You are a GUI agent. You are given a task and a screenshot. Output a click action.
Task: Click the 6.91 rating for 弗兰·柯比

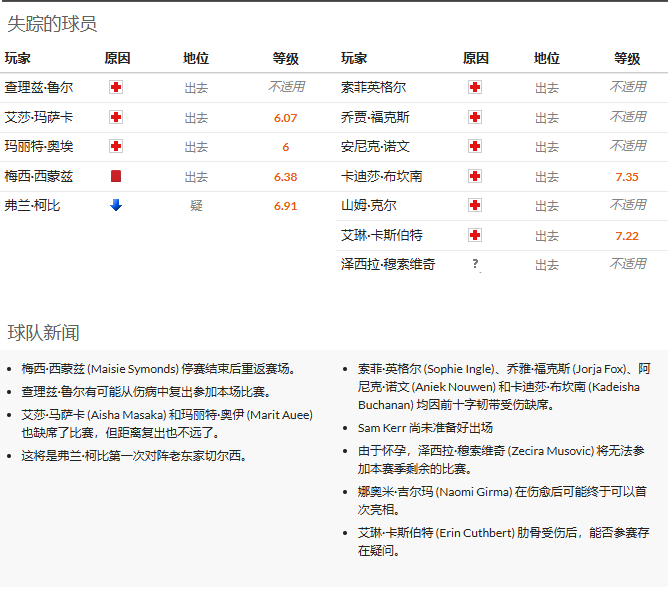(x=285, y=206)
